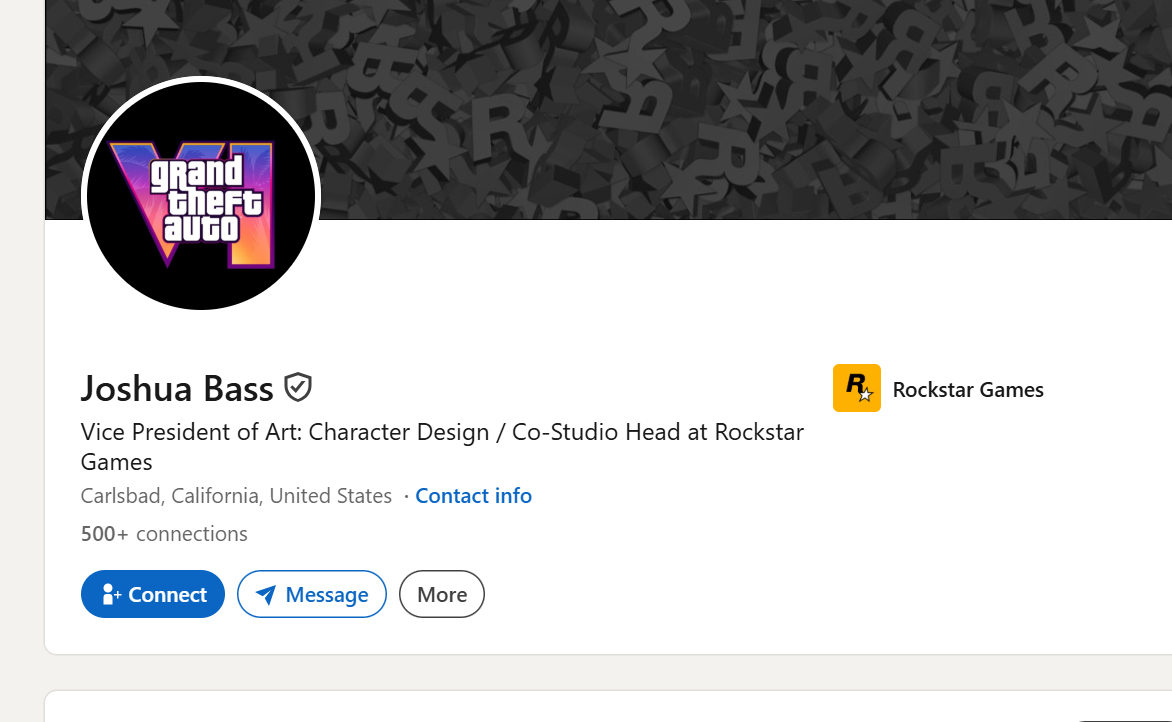
Task: Click the yellow R star logo square
Action: coord(857,388)
